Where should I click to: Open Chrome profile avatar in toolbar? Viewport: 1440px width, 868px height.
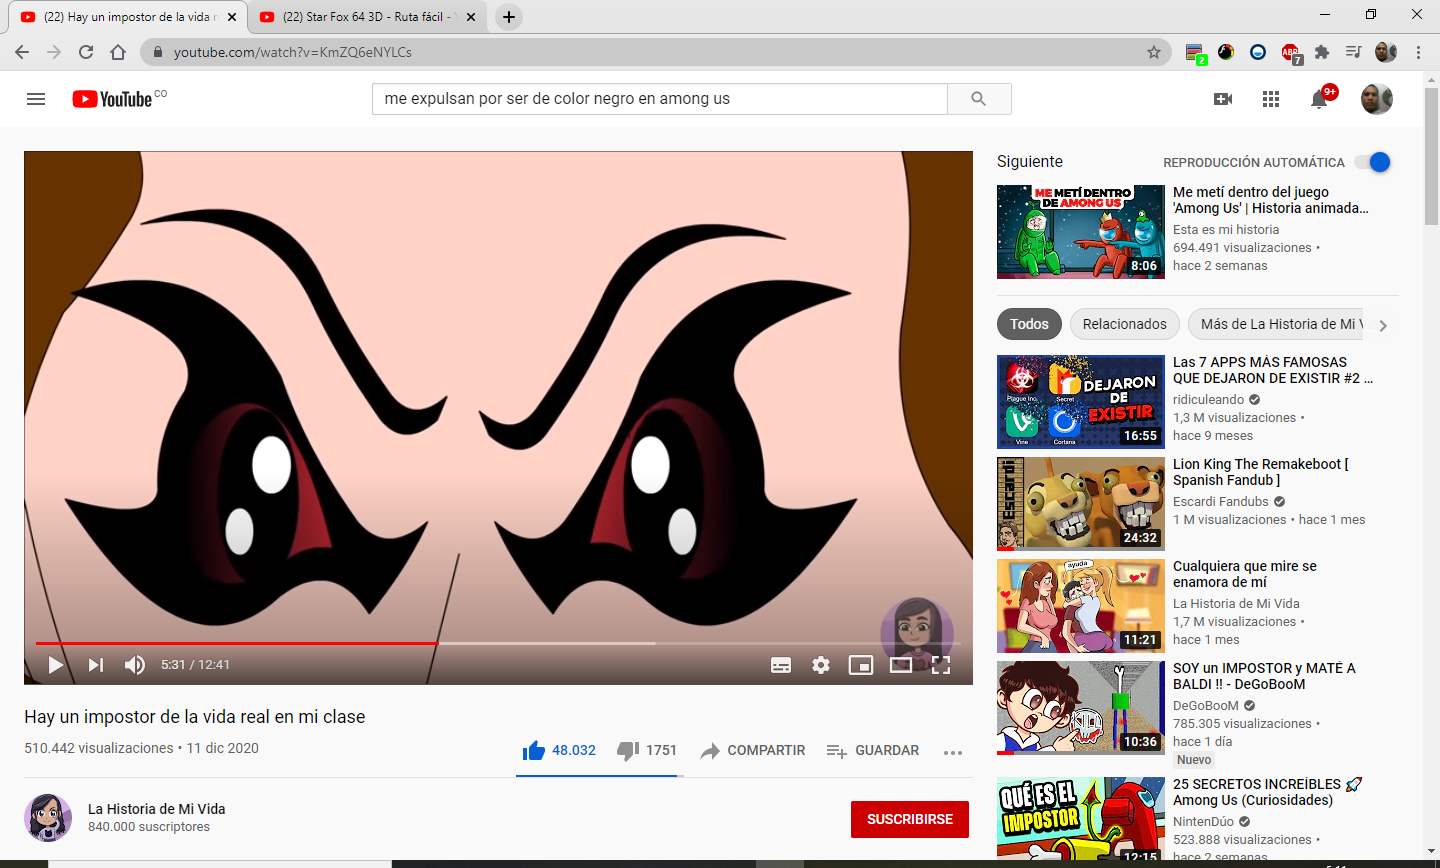[1386, 52]
